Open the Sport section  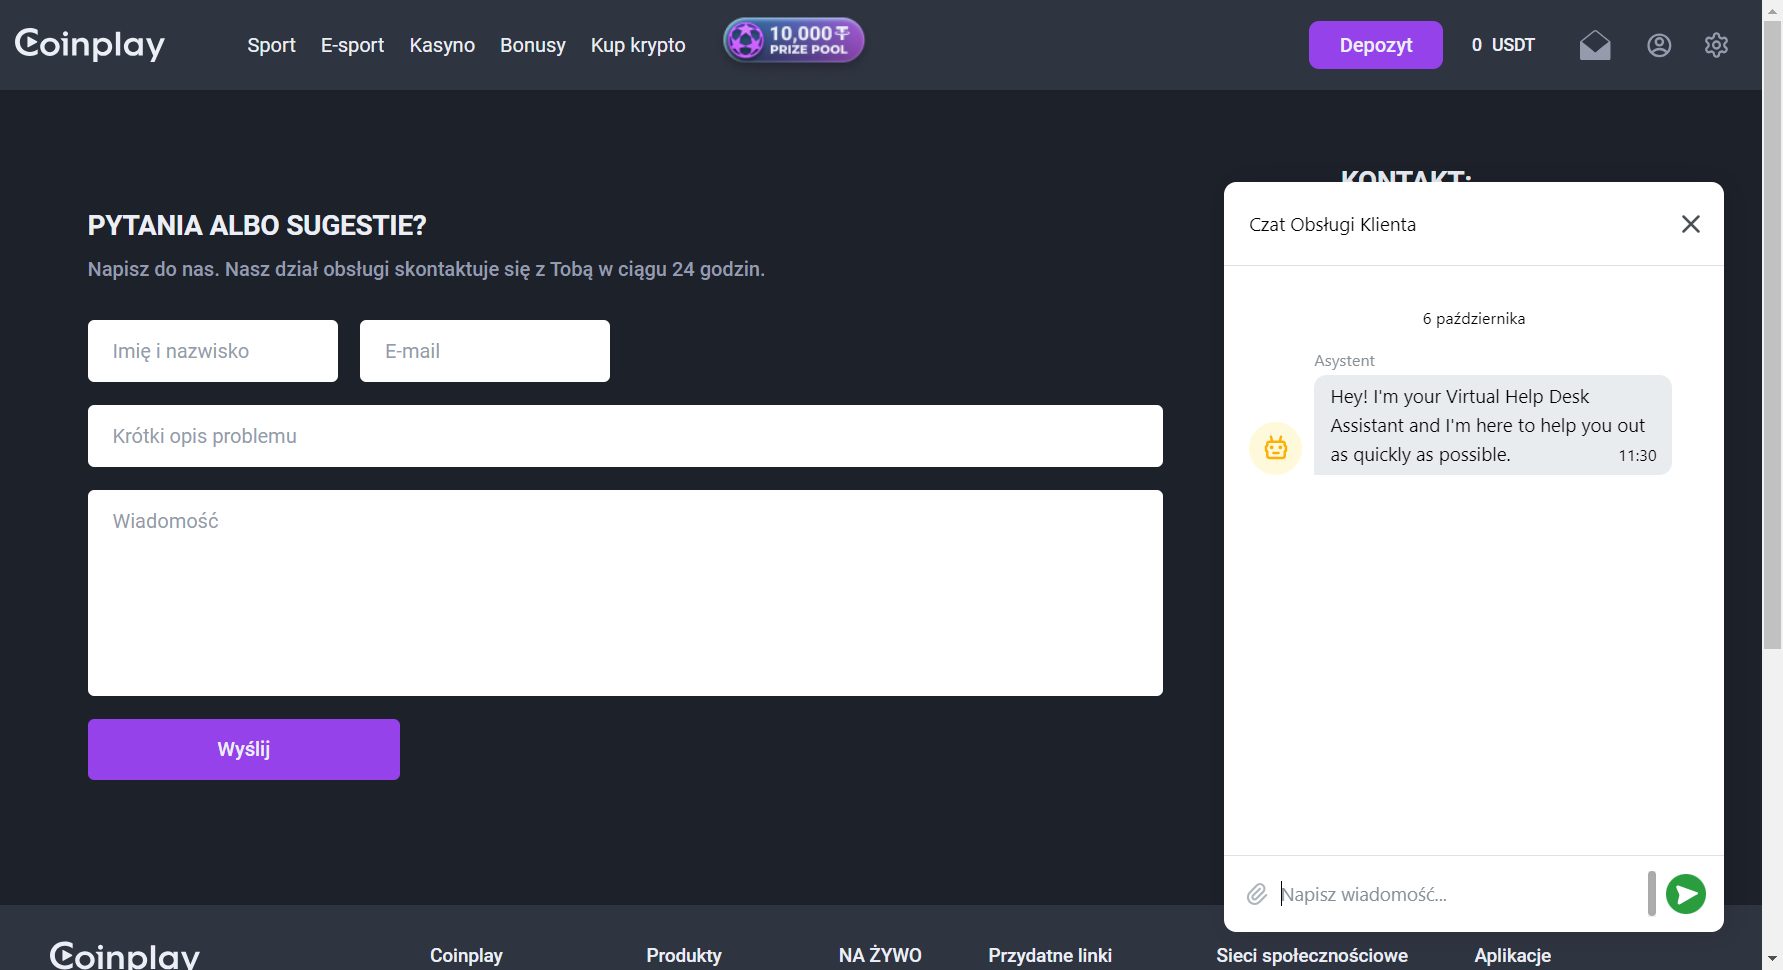271,45
